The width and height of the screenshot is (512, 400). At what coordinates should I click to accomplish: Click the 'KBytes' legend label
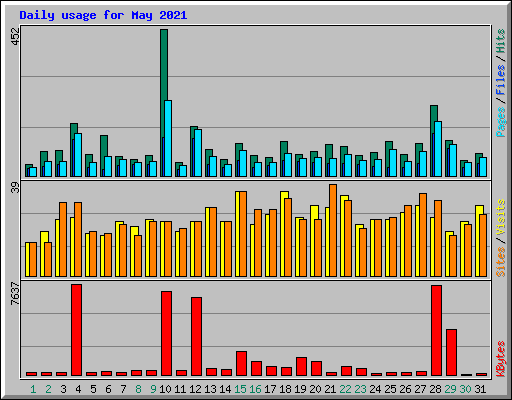pyautogui.click(x=501, y=359)
